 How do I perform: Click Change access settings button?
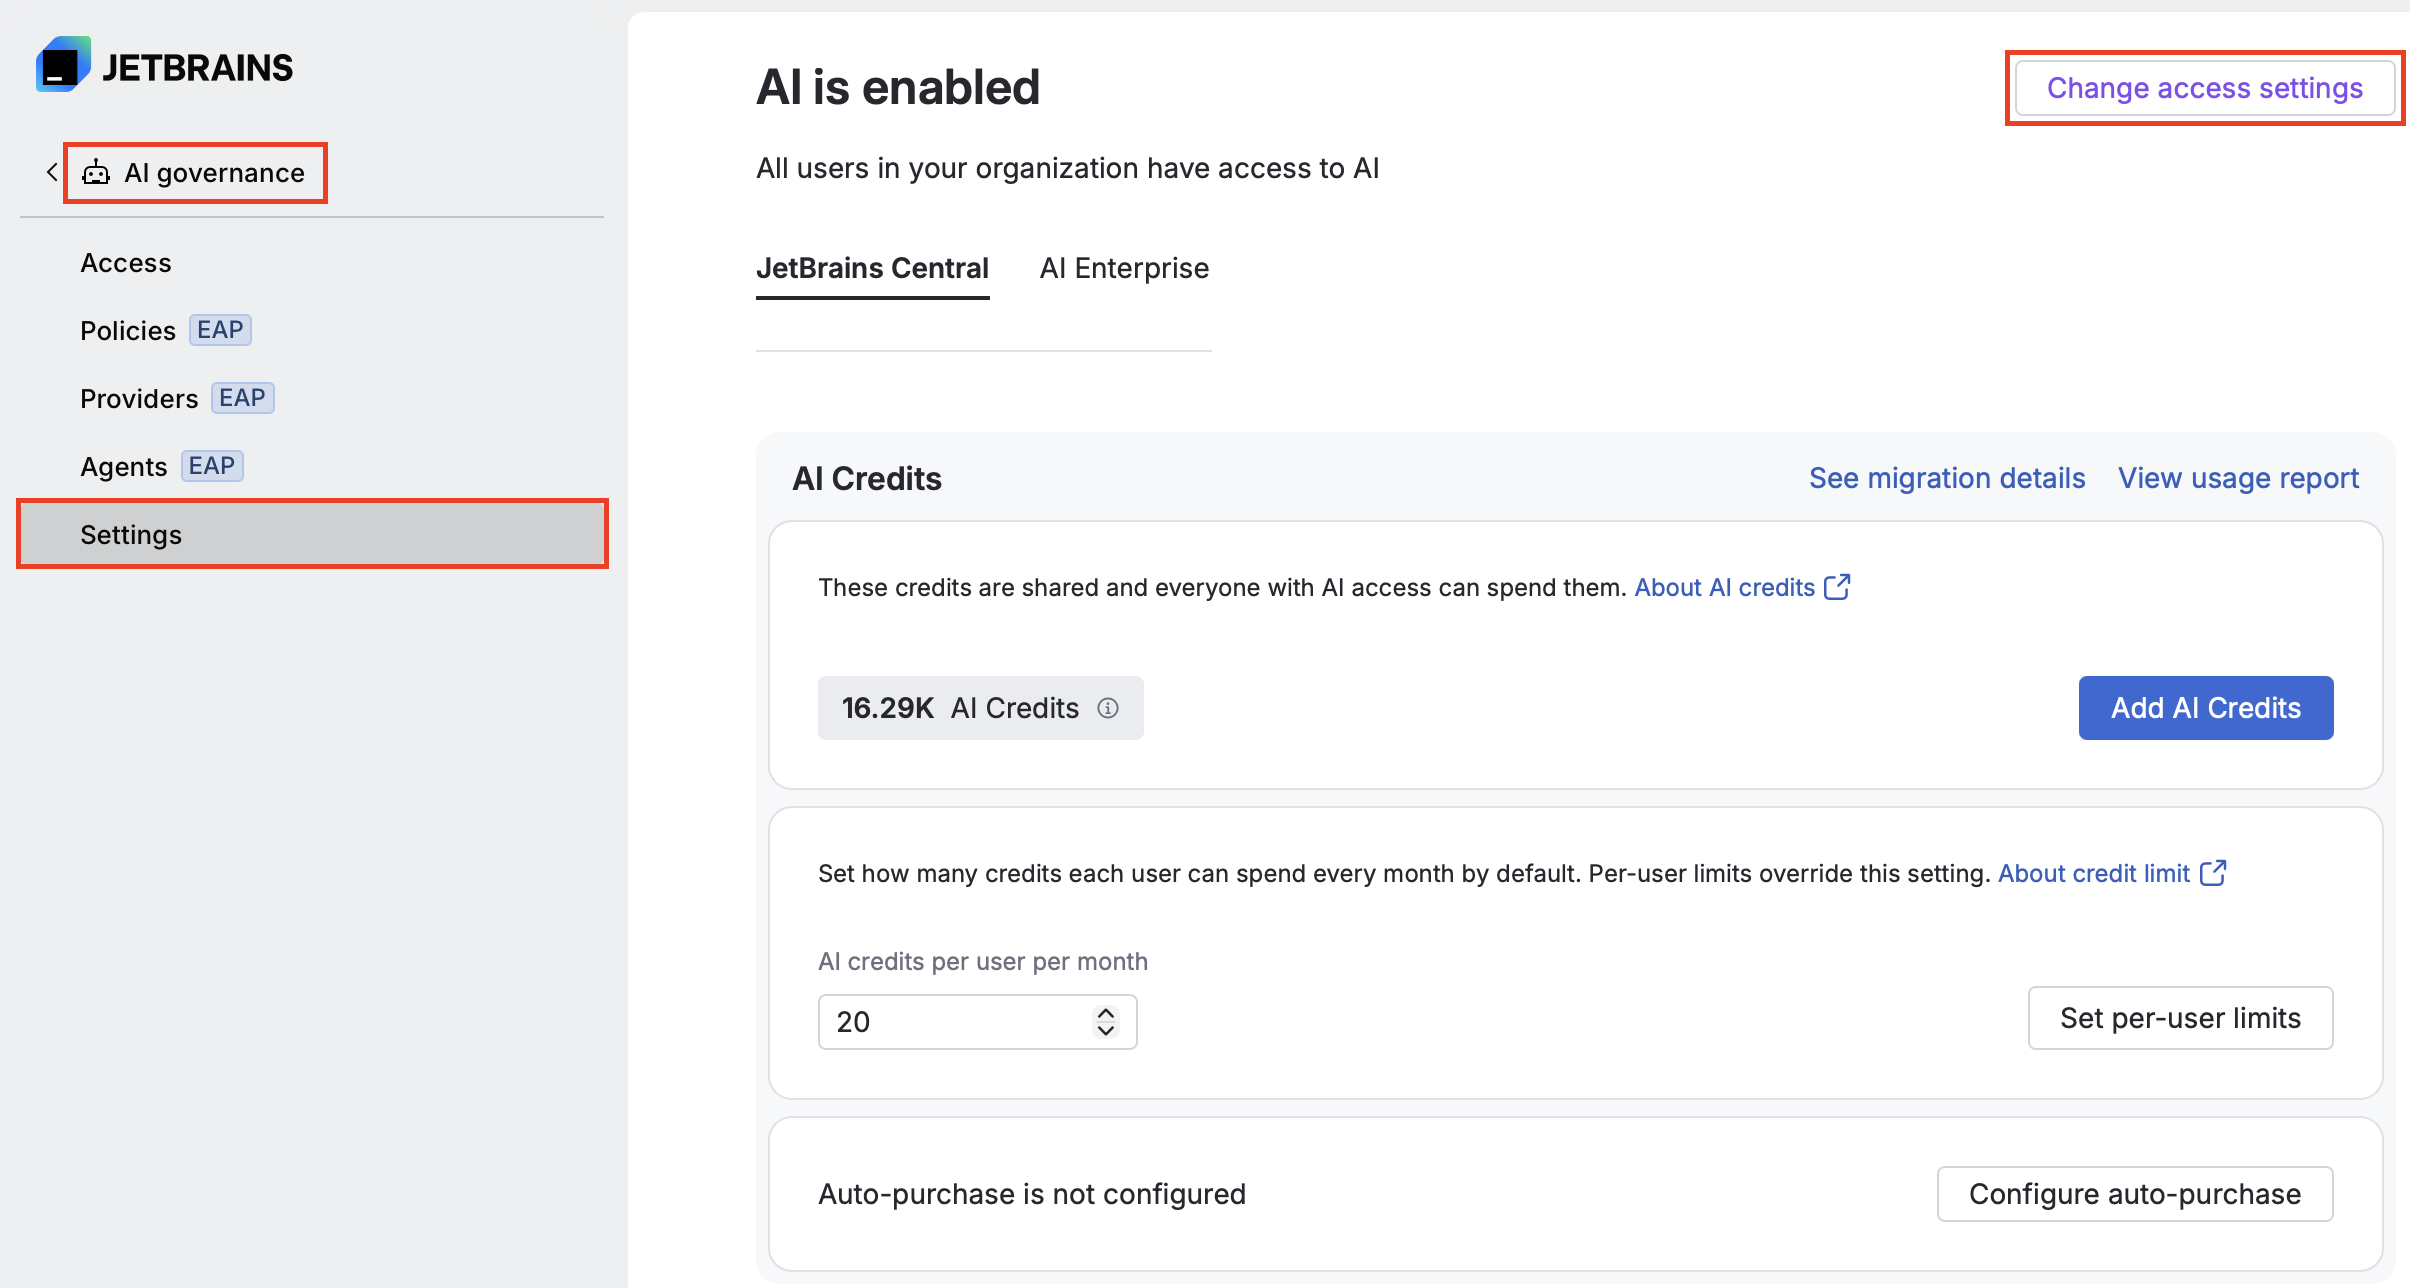2204,88
